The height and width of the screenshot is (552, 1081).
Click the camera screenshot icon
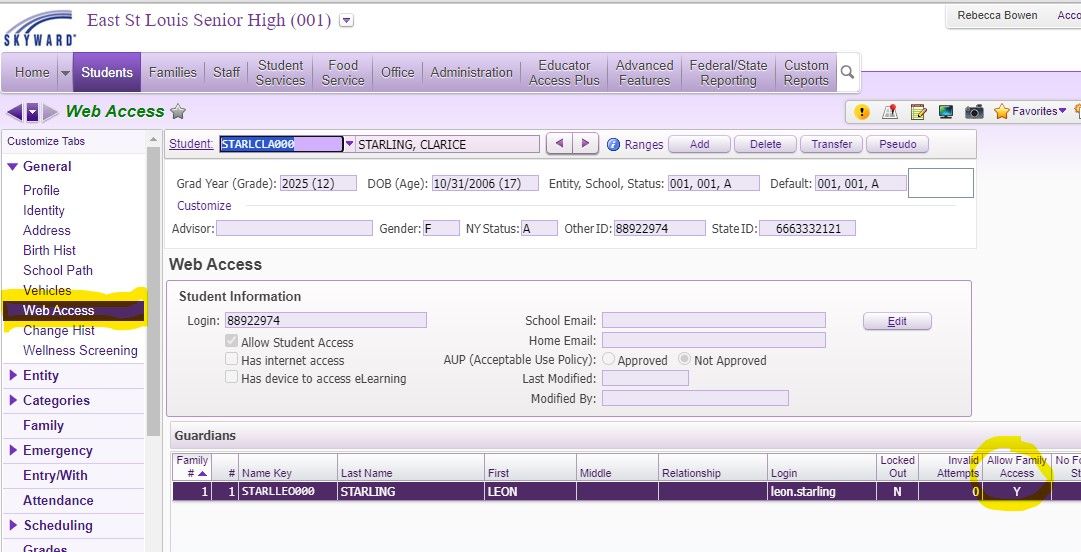[973, 112]
